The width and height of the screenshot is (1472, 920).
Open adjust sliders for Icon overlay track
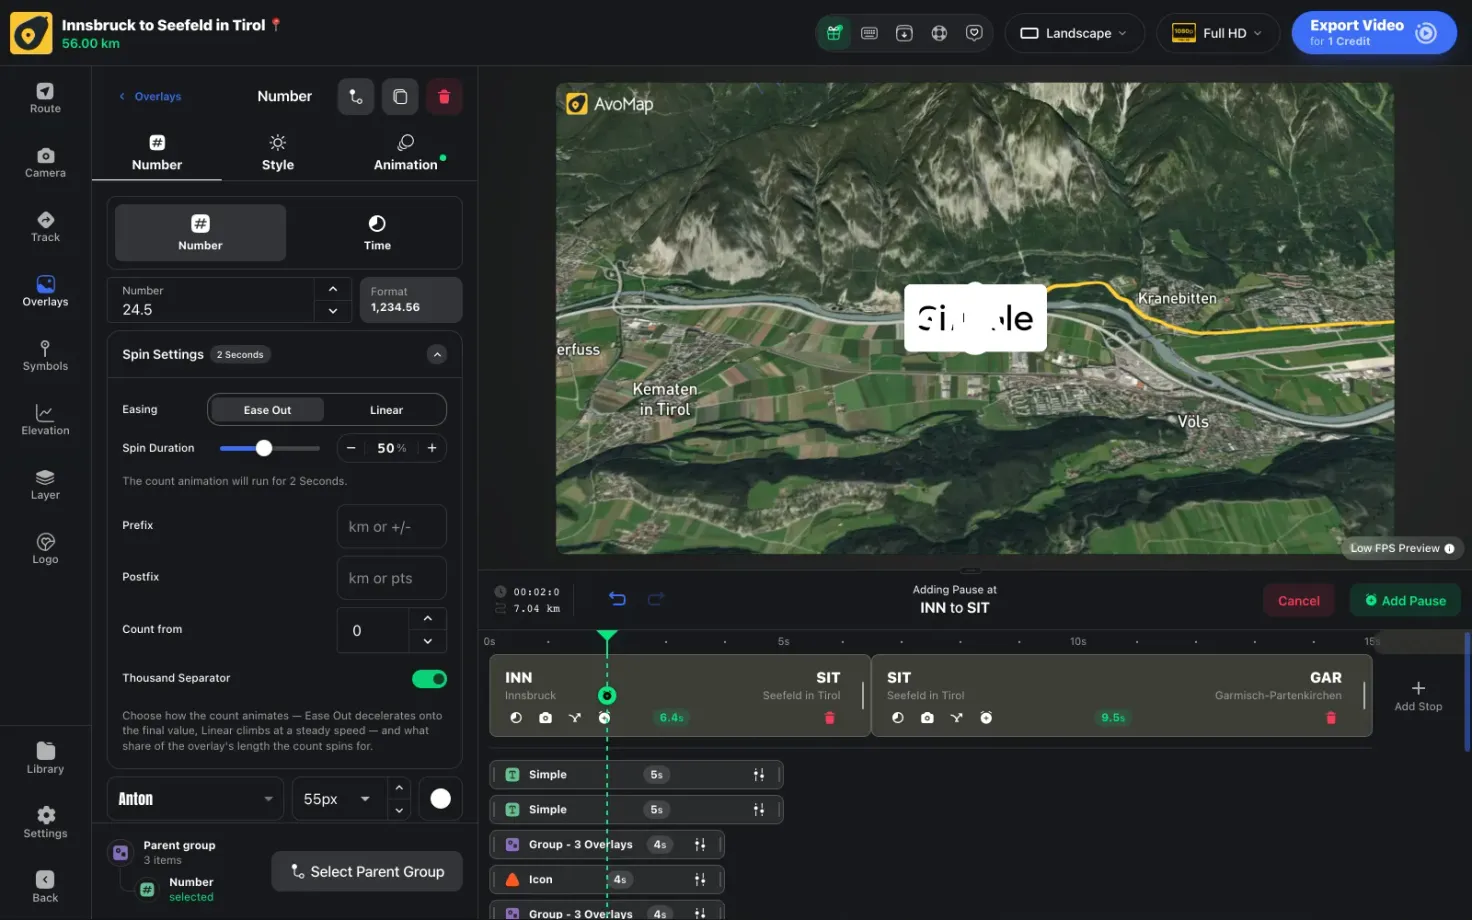pyautogui.click(x=700, y=880)
